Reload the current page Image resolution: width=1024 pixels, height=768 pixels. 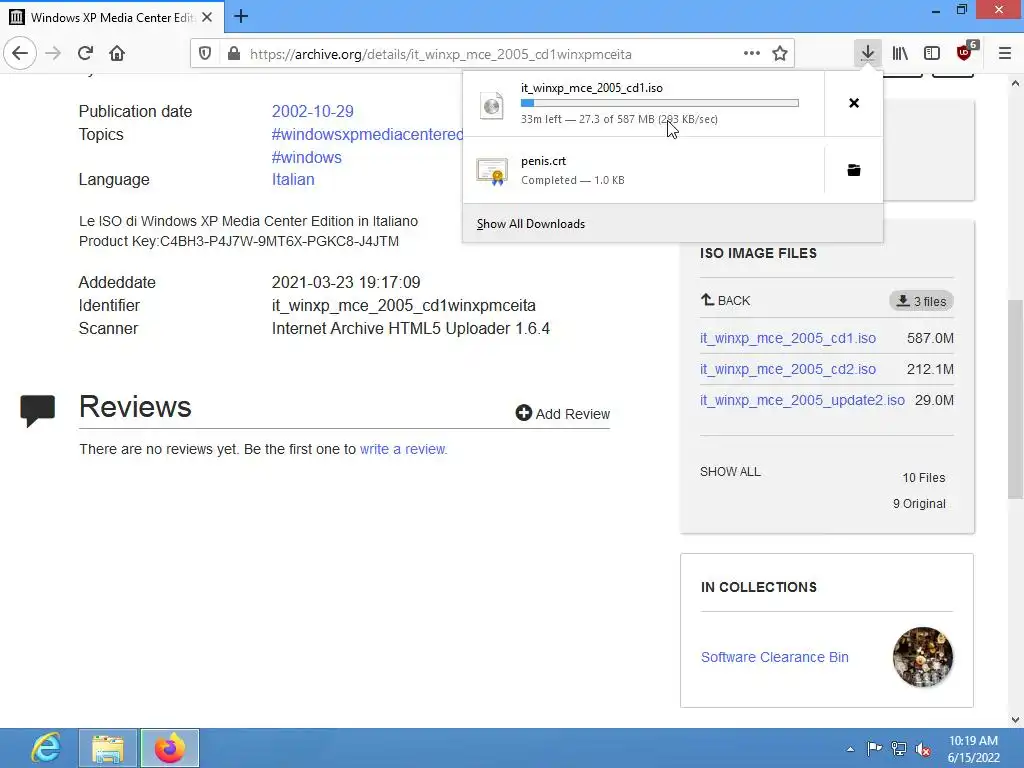point(86,54)
